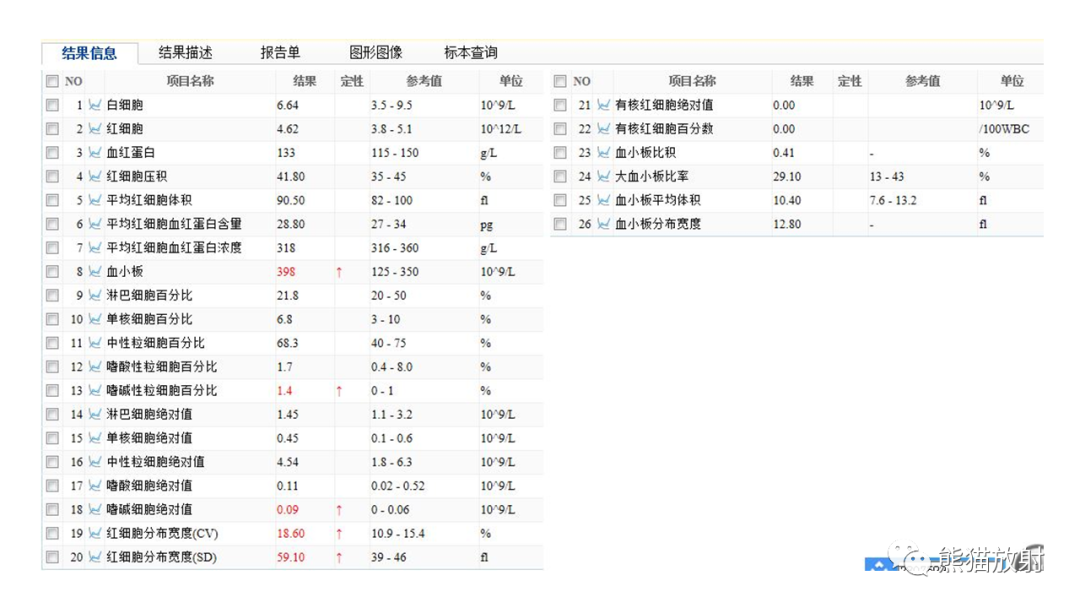
Task: Open trend chart icon for 平均红细胞血红蛋白含量 row
Action: pyautogui.click(x=95, y=224)
